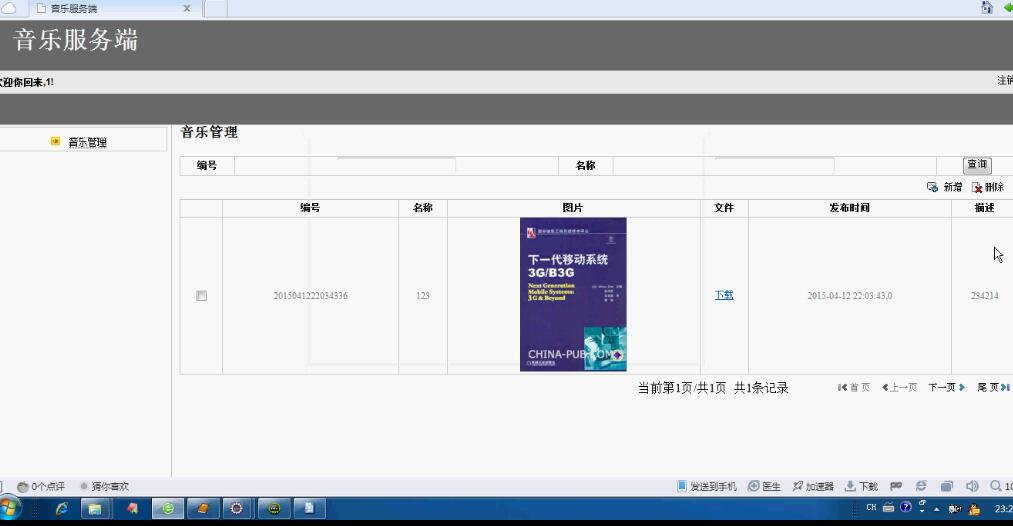Jump to last page via 尾页
This screenshot has width=1013, height=526.
(x=993, y=388)
